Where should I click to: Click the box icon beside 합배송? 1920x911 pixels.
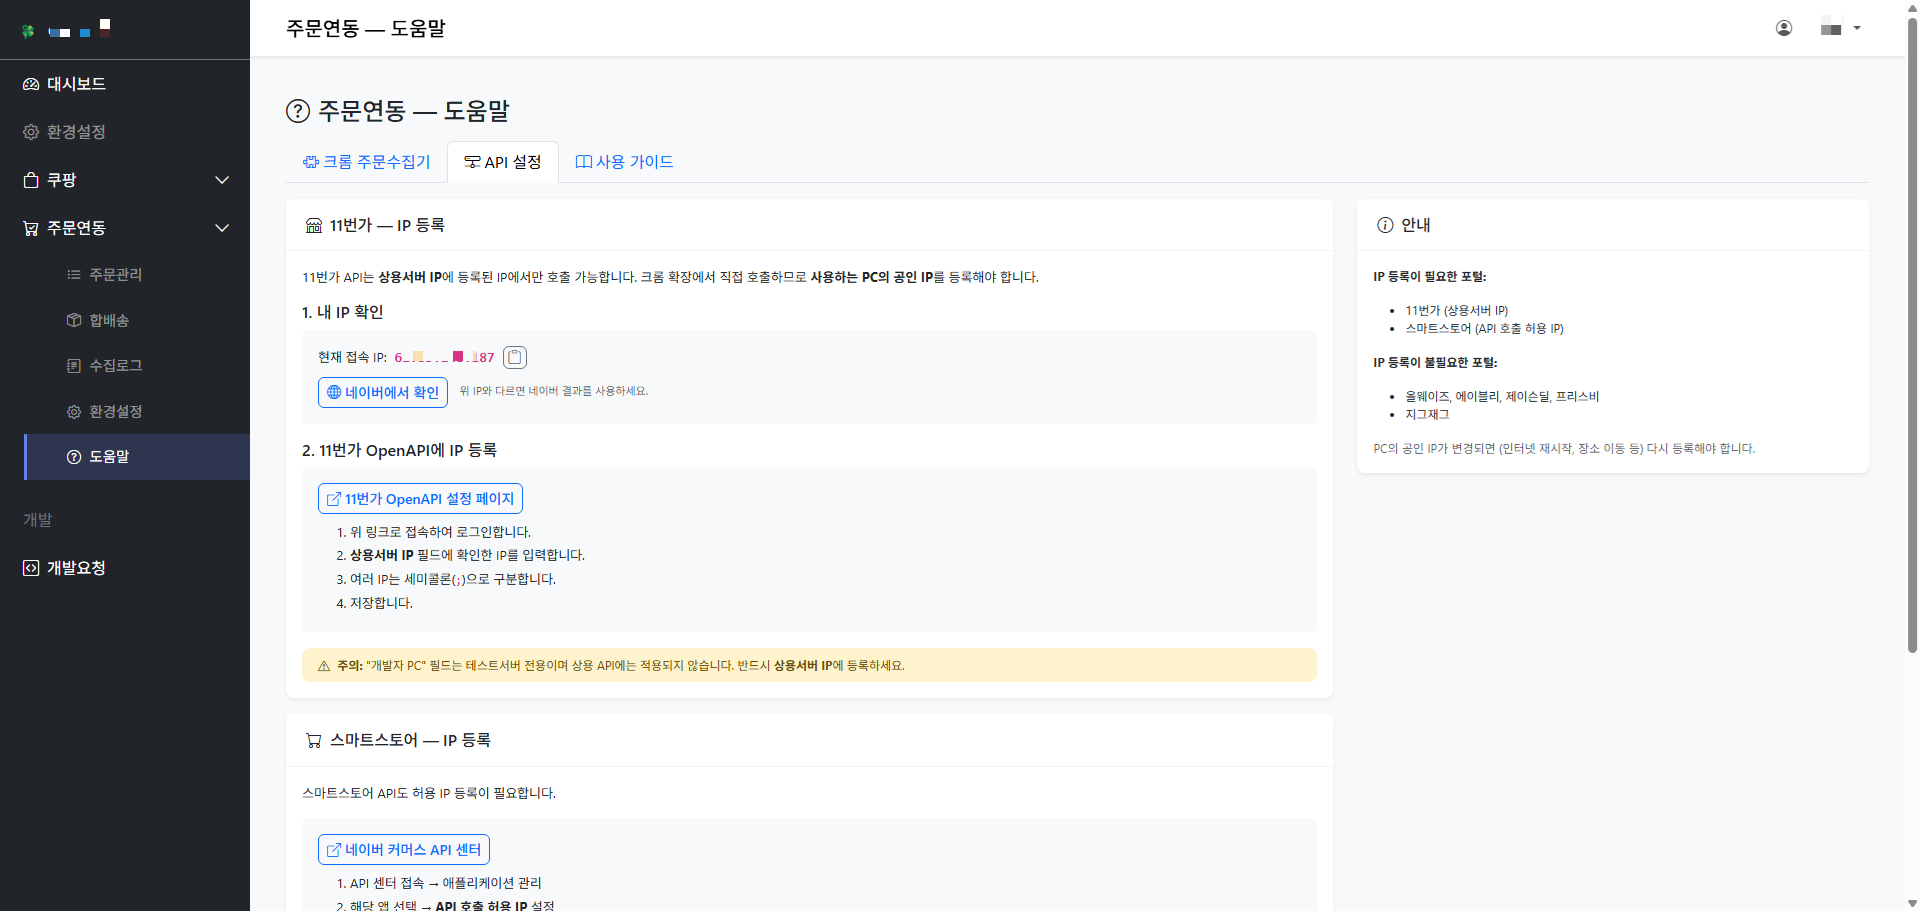tap(74, 320)
